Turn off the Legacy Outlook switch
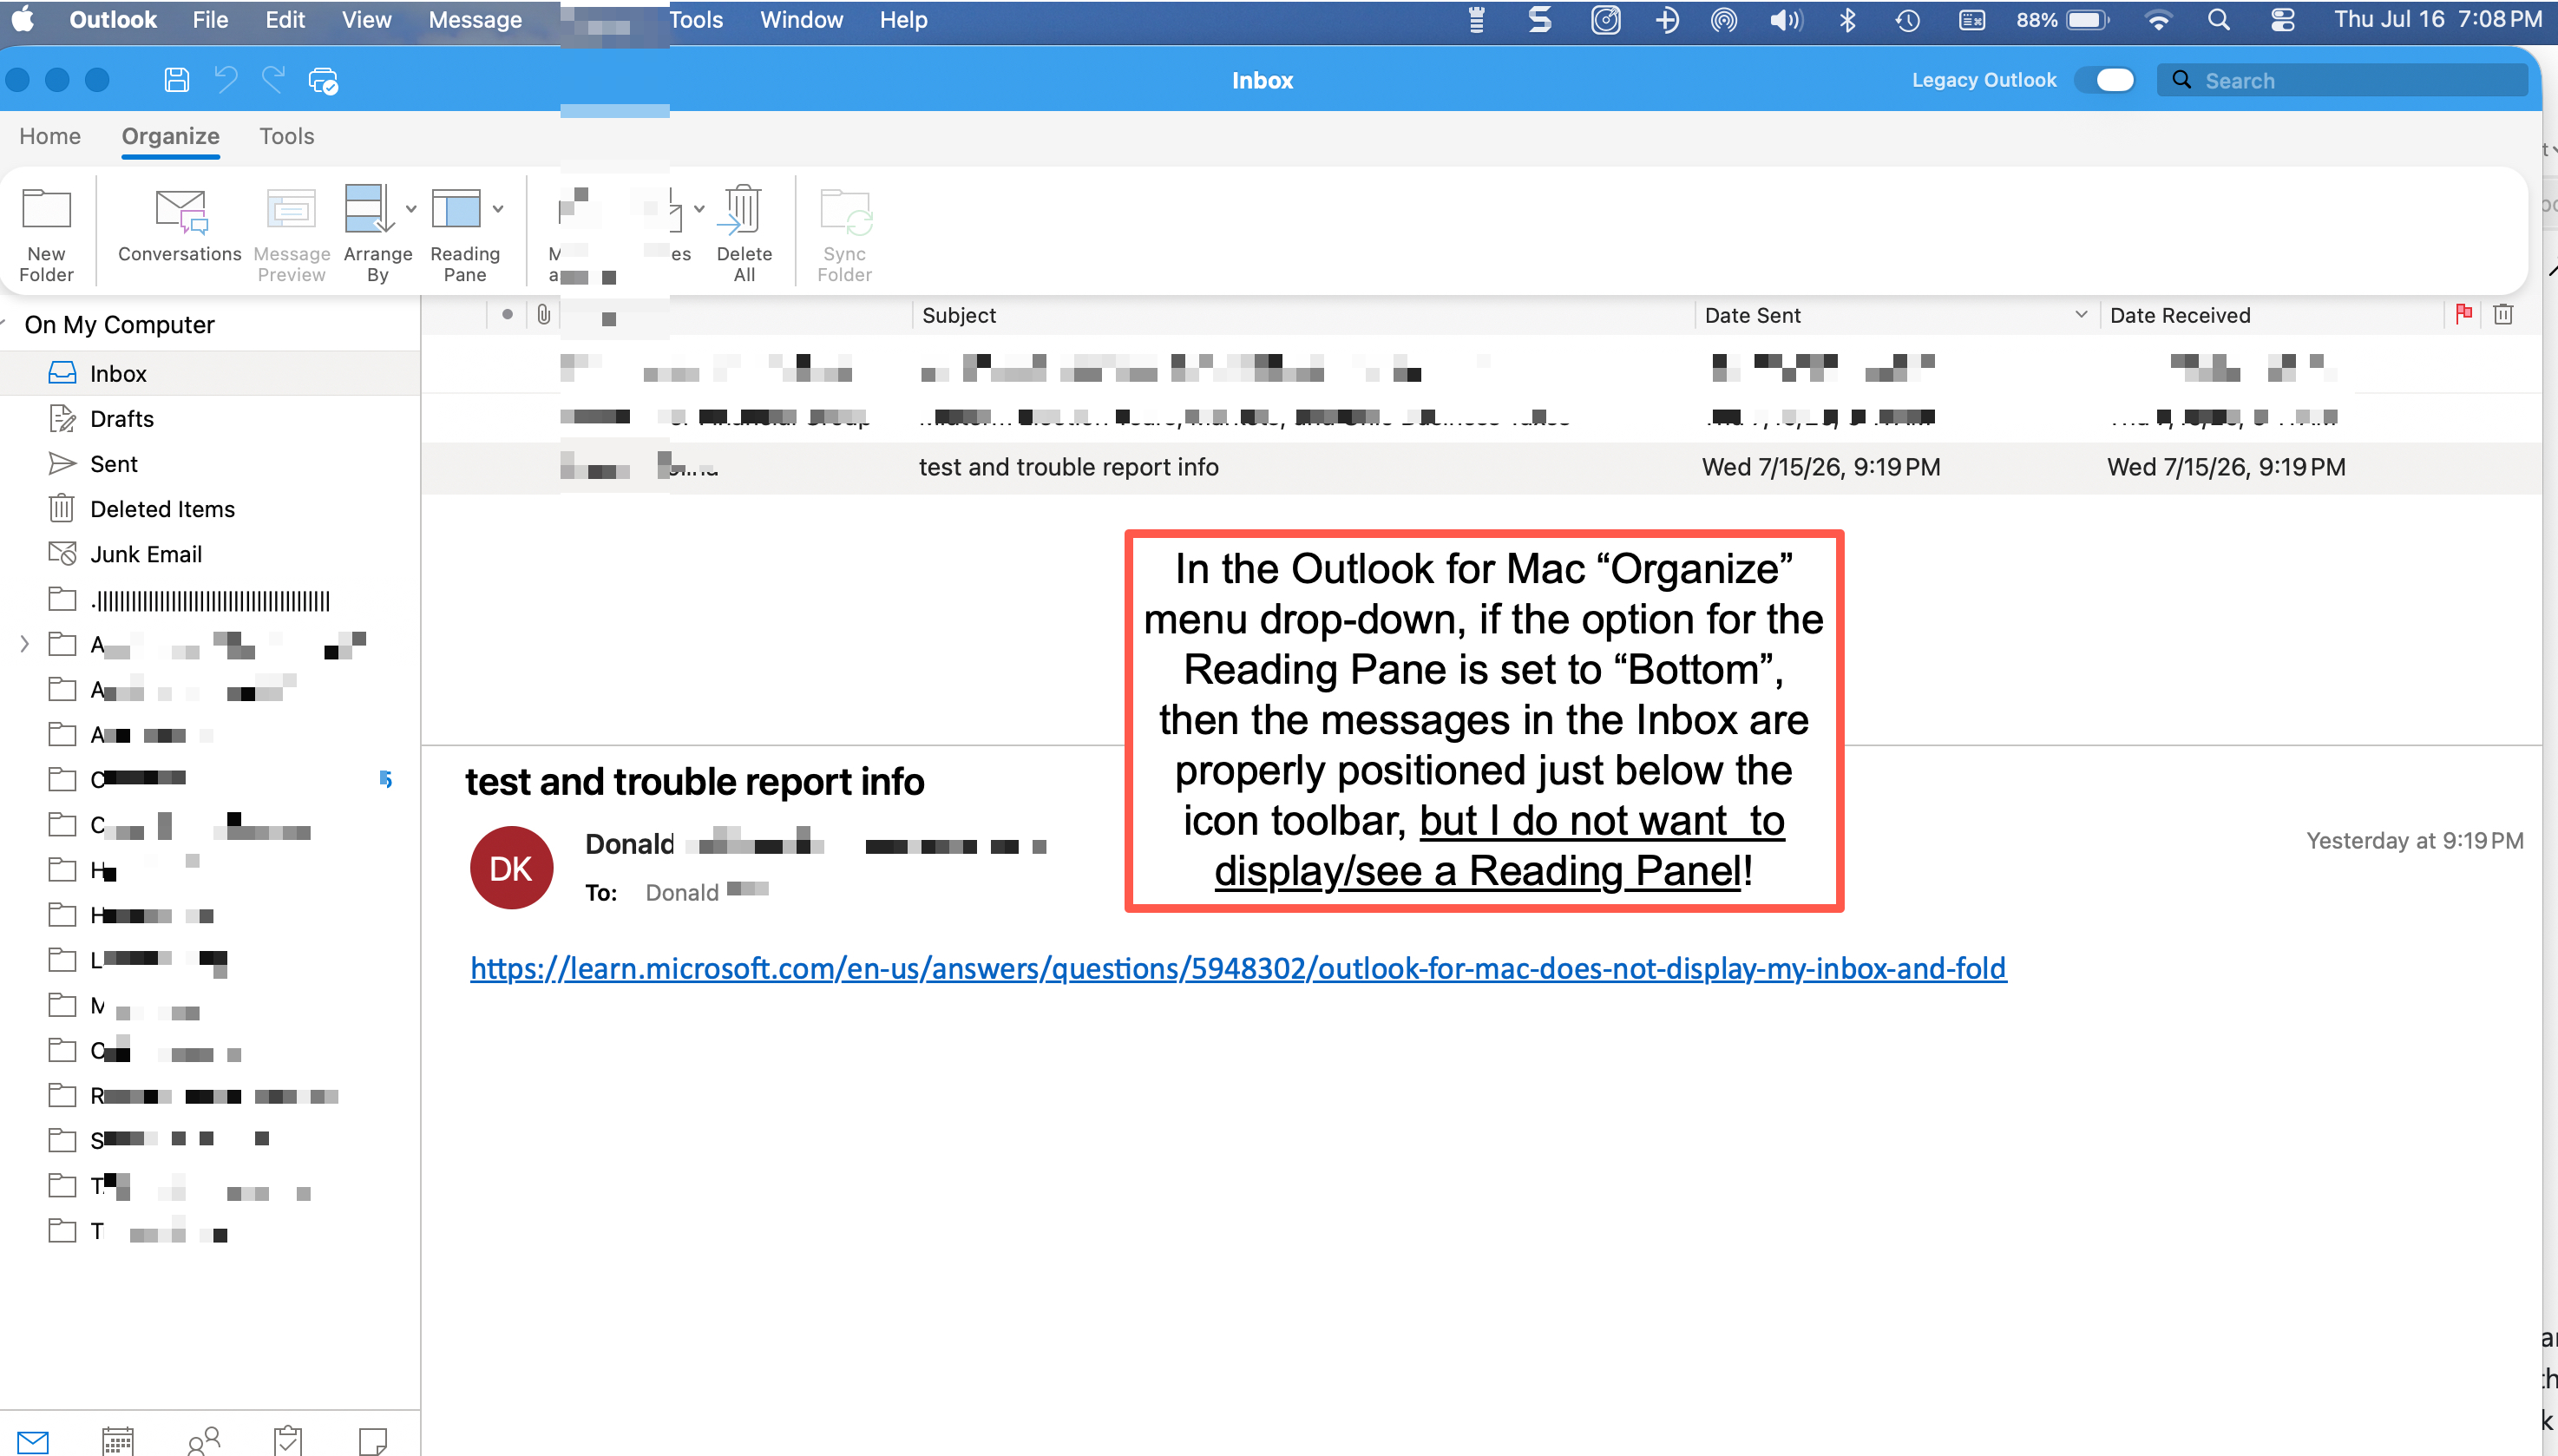 2104,80
